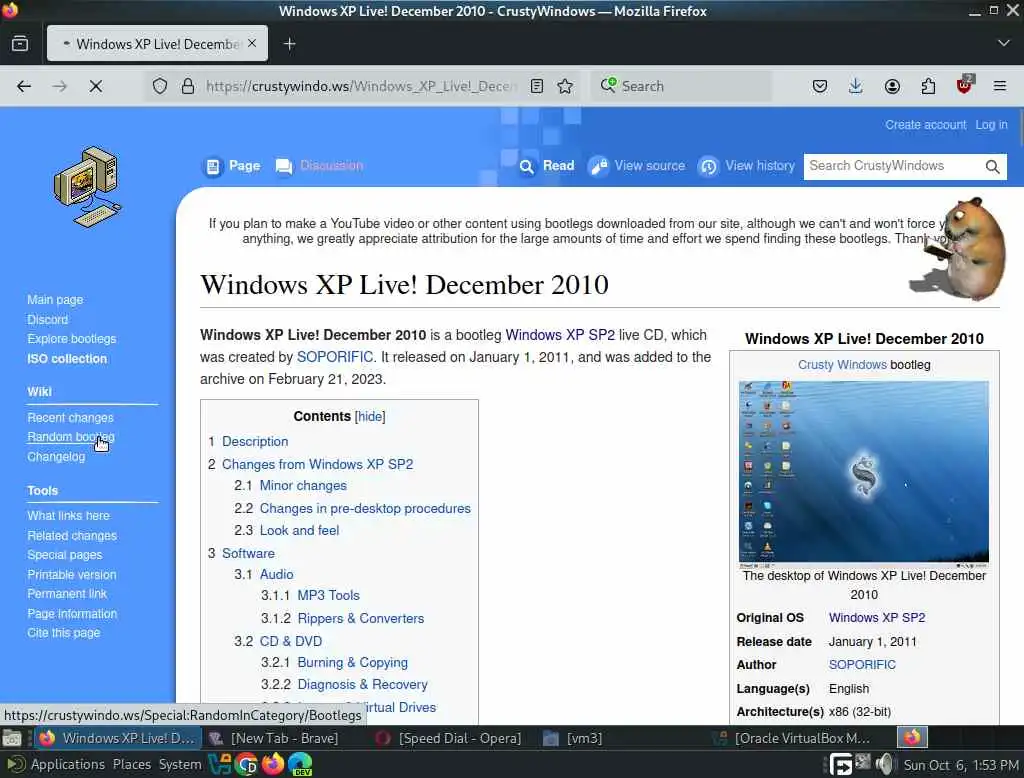Open the extensions puzzle-piece menu
1024x778 pixels.
(x=928, y=86)
